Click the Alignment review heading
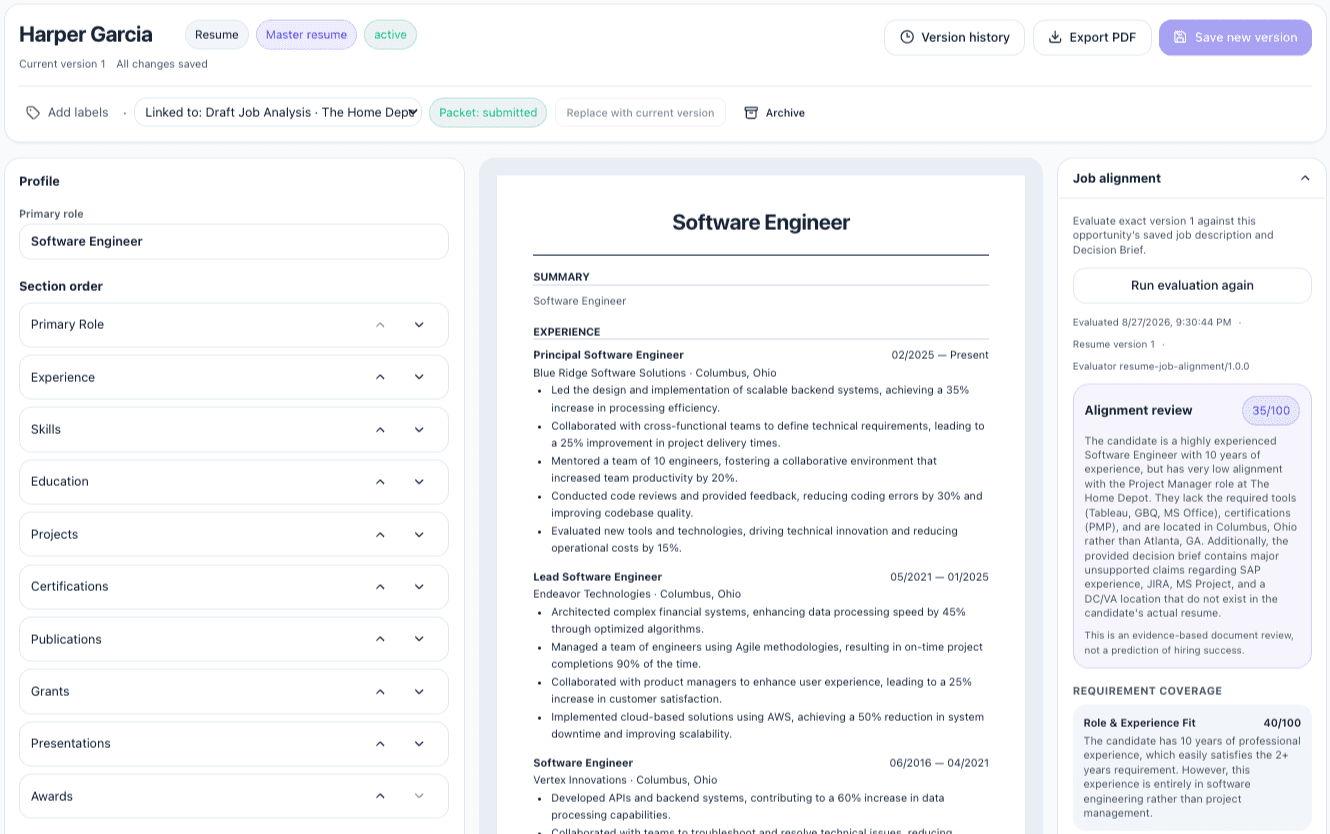Viewport: 1330px width, 834px height. coord(1138,410)
